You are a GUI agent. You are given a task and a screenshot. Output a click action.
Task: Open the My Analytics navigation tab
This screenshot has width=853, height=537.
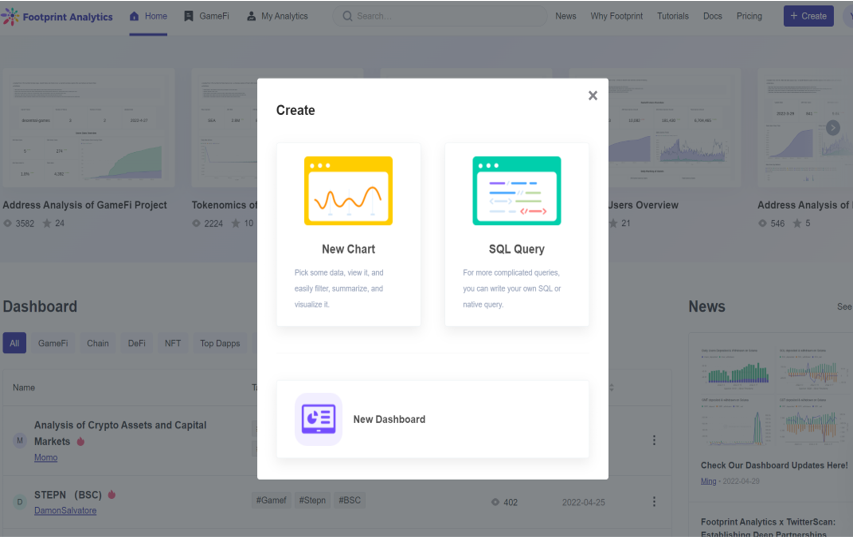(277, 16)
